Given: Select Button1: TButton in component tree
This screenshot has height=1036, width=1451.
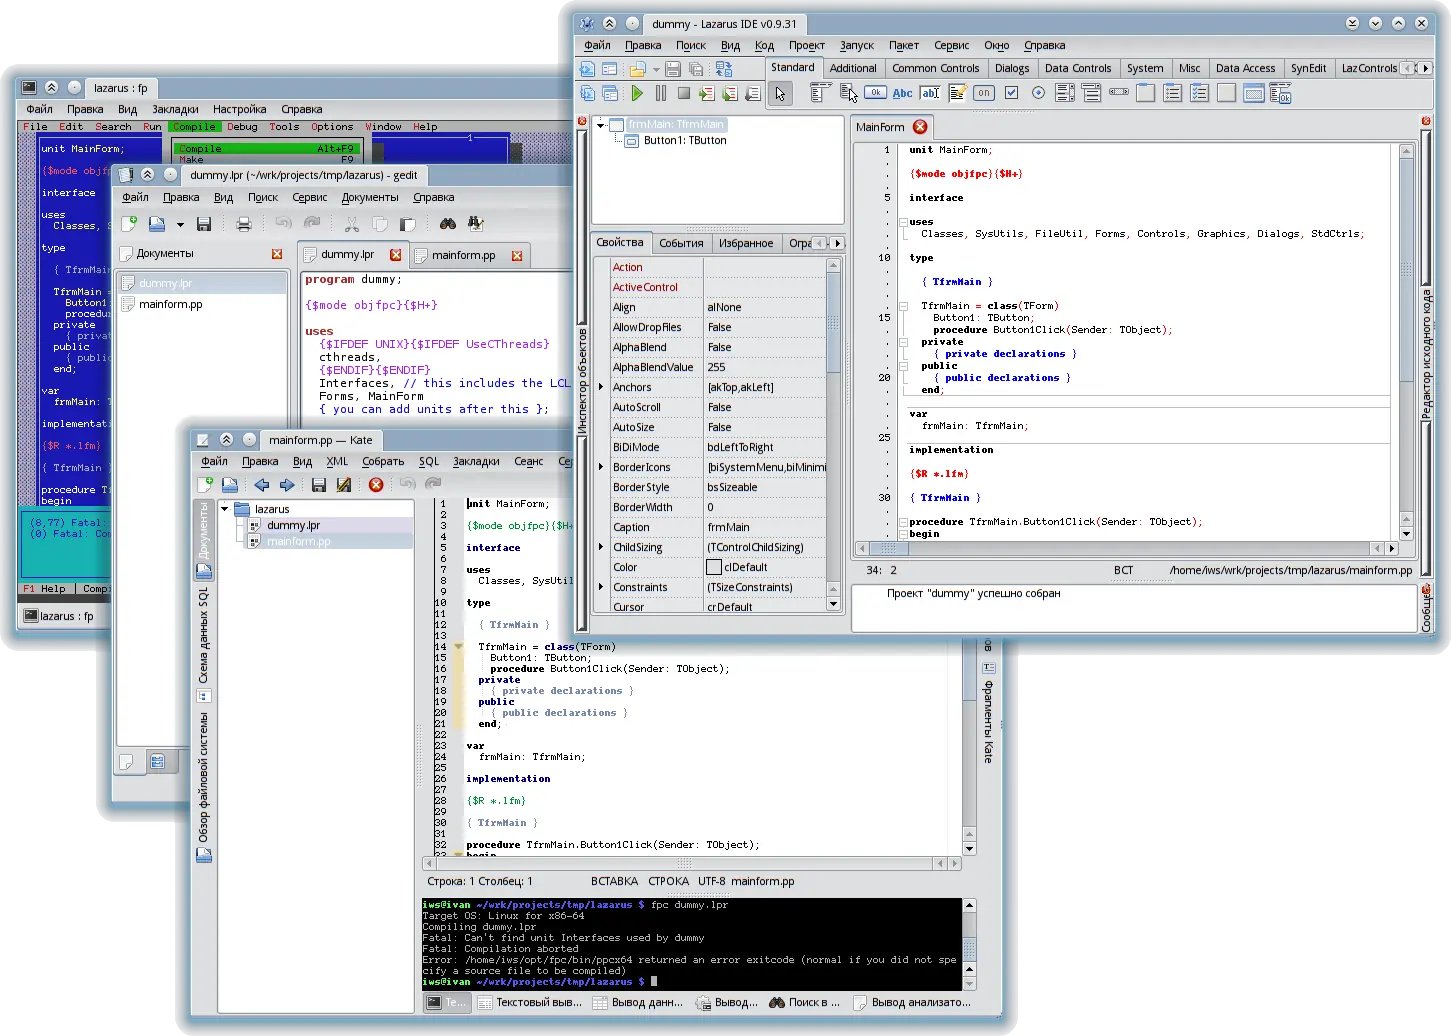Looking at the screenshot, I should [685, 141].
